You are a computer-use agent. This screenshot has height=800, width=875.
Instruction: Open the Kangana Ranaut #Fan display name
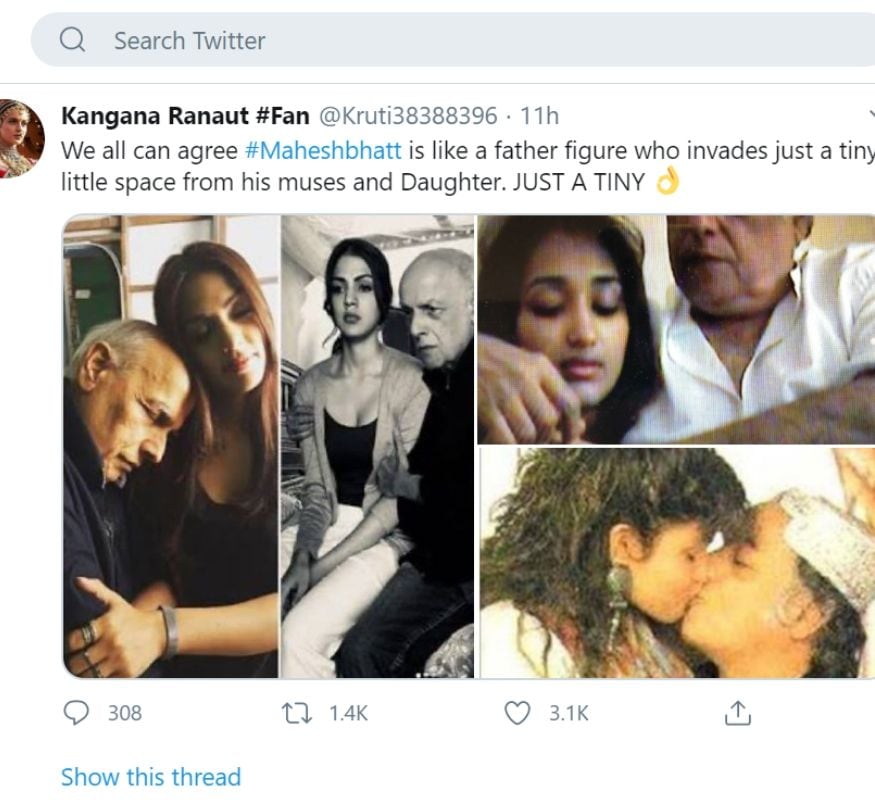[x=185, y=116]
